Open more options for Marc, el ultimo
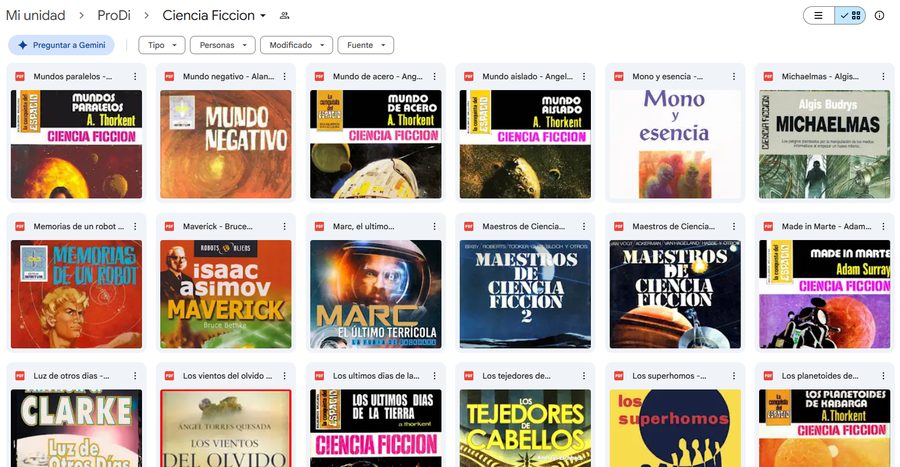900x467 pixels. tap(435, 227)
